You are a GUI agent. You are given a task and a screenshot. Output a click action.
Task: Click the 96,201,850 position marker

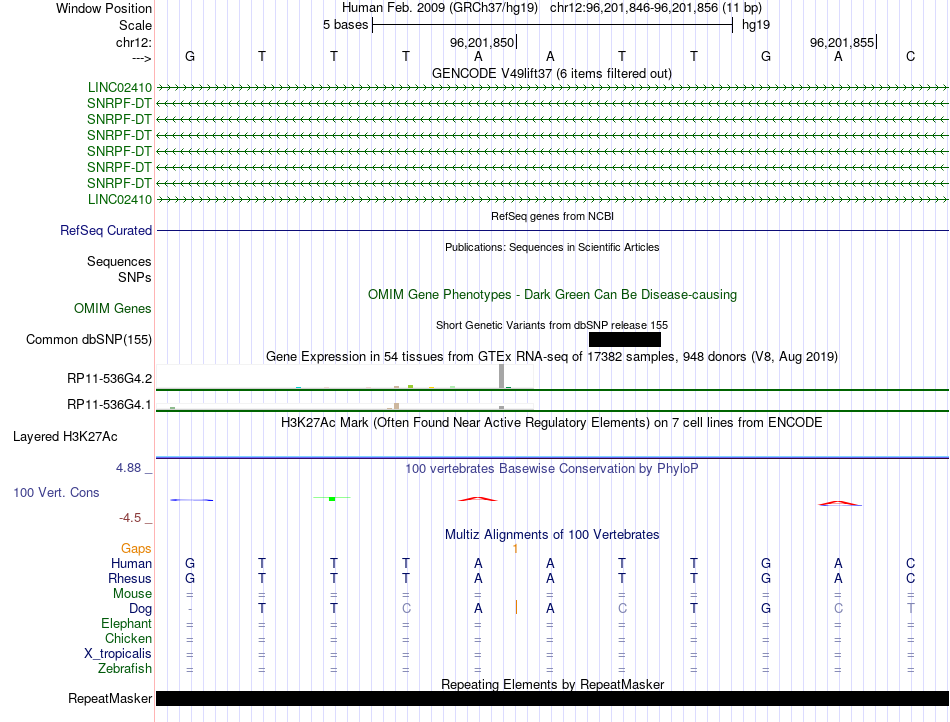(x=483, y=42)
